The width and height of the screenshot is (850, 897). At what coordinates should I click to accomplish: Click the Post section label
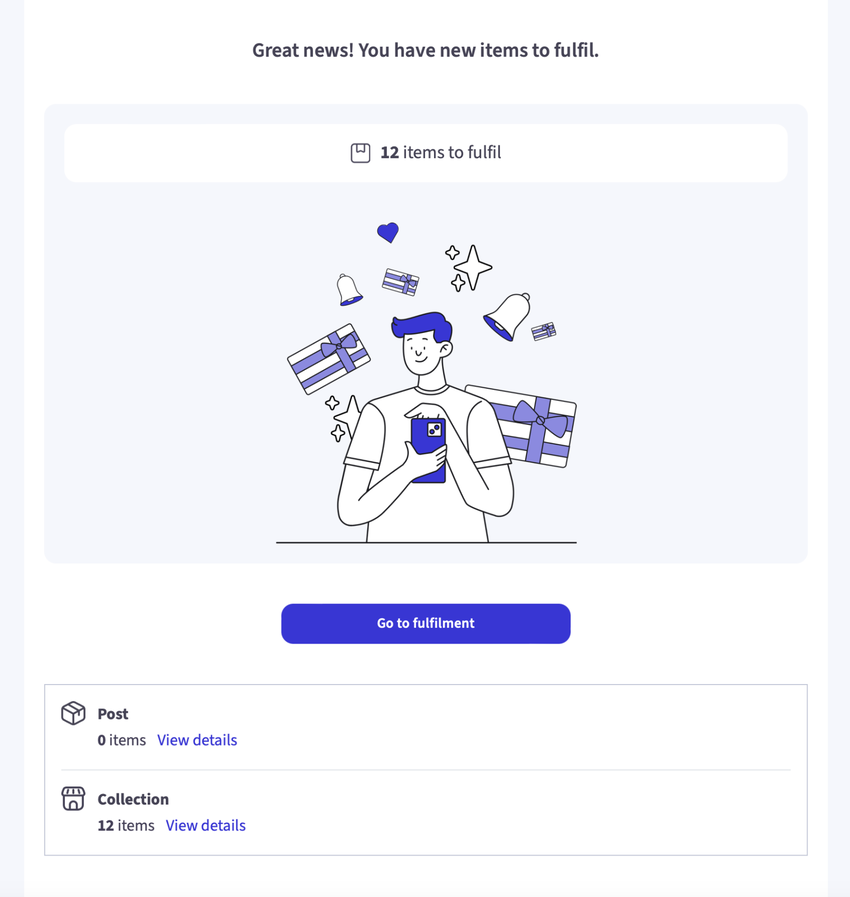click(113, 714)
